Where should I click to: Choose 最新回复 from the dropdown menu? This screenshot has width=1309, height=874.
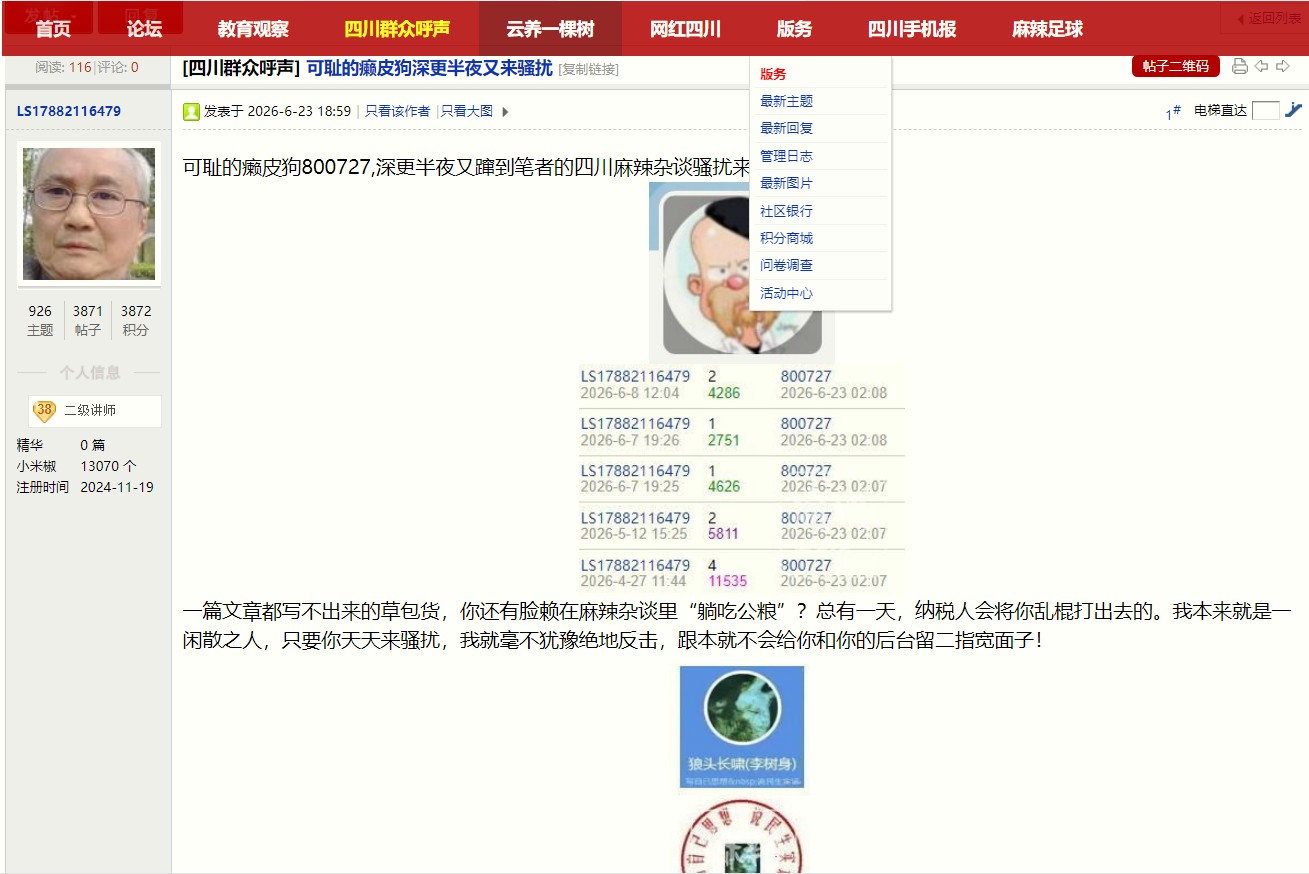click(x=786, y=129)
